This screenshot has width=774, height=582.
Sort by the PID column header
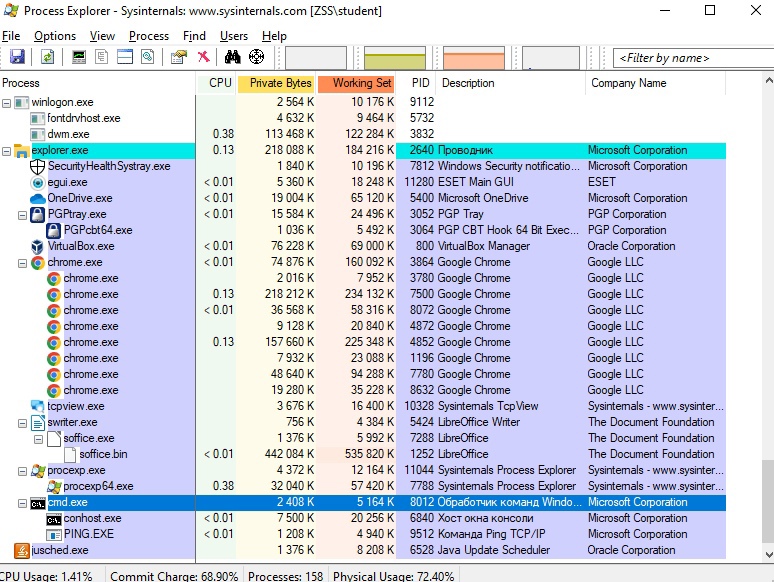click(x=416, y=83)
